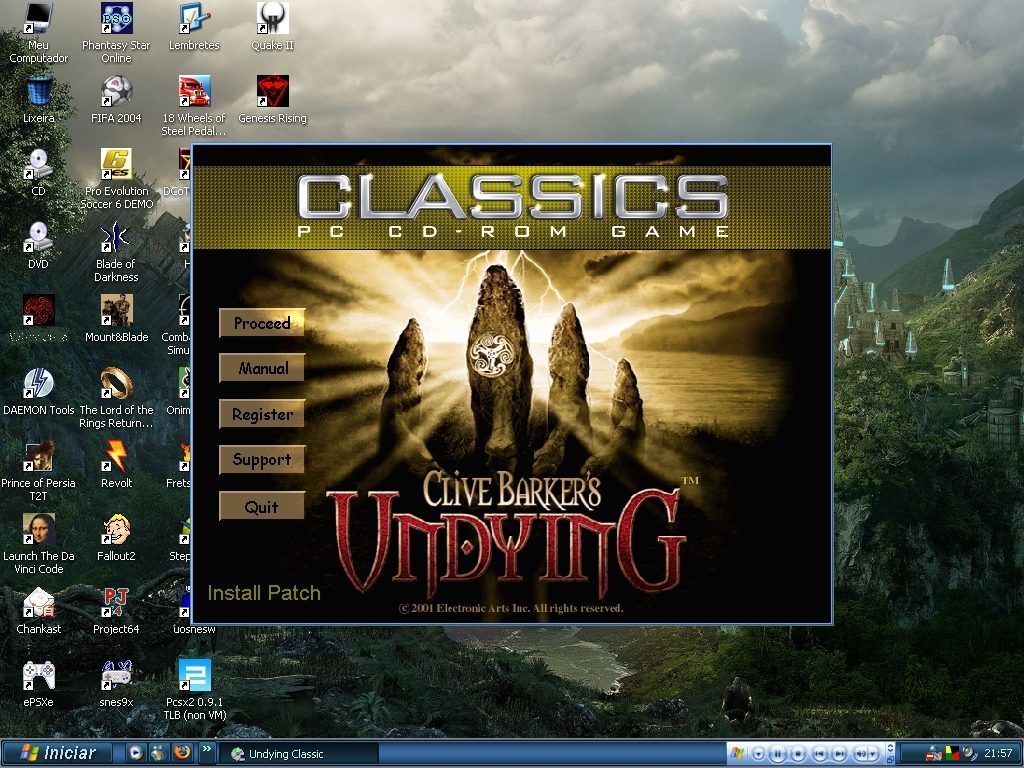Select the CD drive shortcut

pyautogui.click(x=39, y=172)
